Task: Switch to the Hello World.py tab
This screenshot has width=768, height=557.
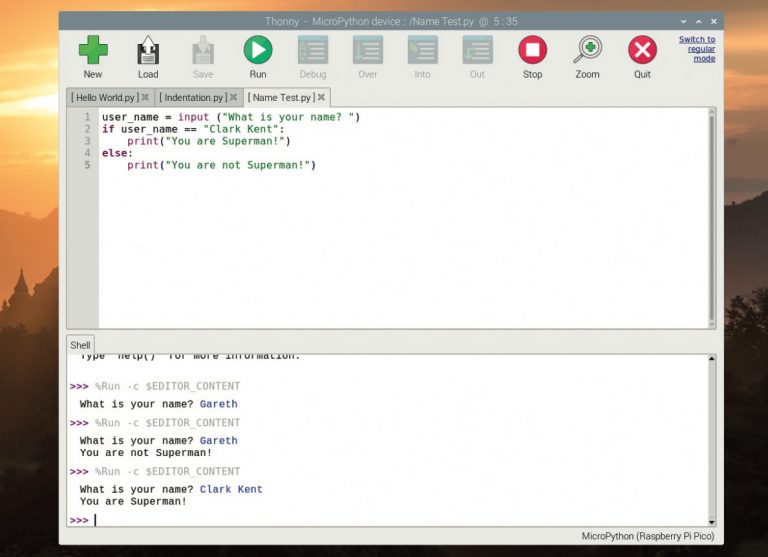Action: click(x=104, y=97)
